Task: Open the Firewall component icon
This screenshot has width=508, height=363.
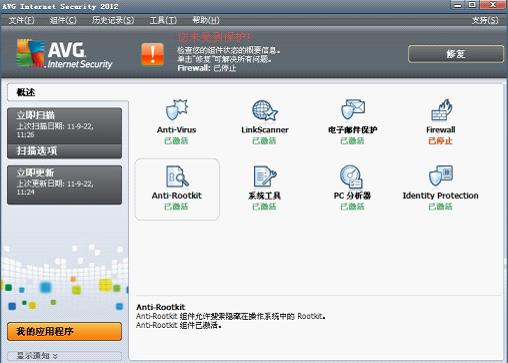Action: click(x=441, y=110)
